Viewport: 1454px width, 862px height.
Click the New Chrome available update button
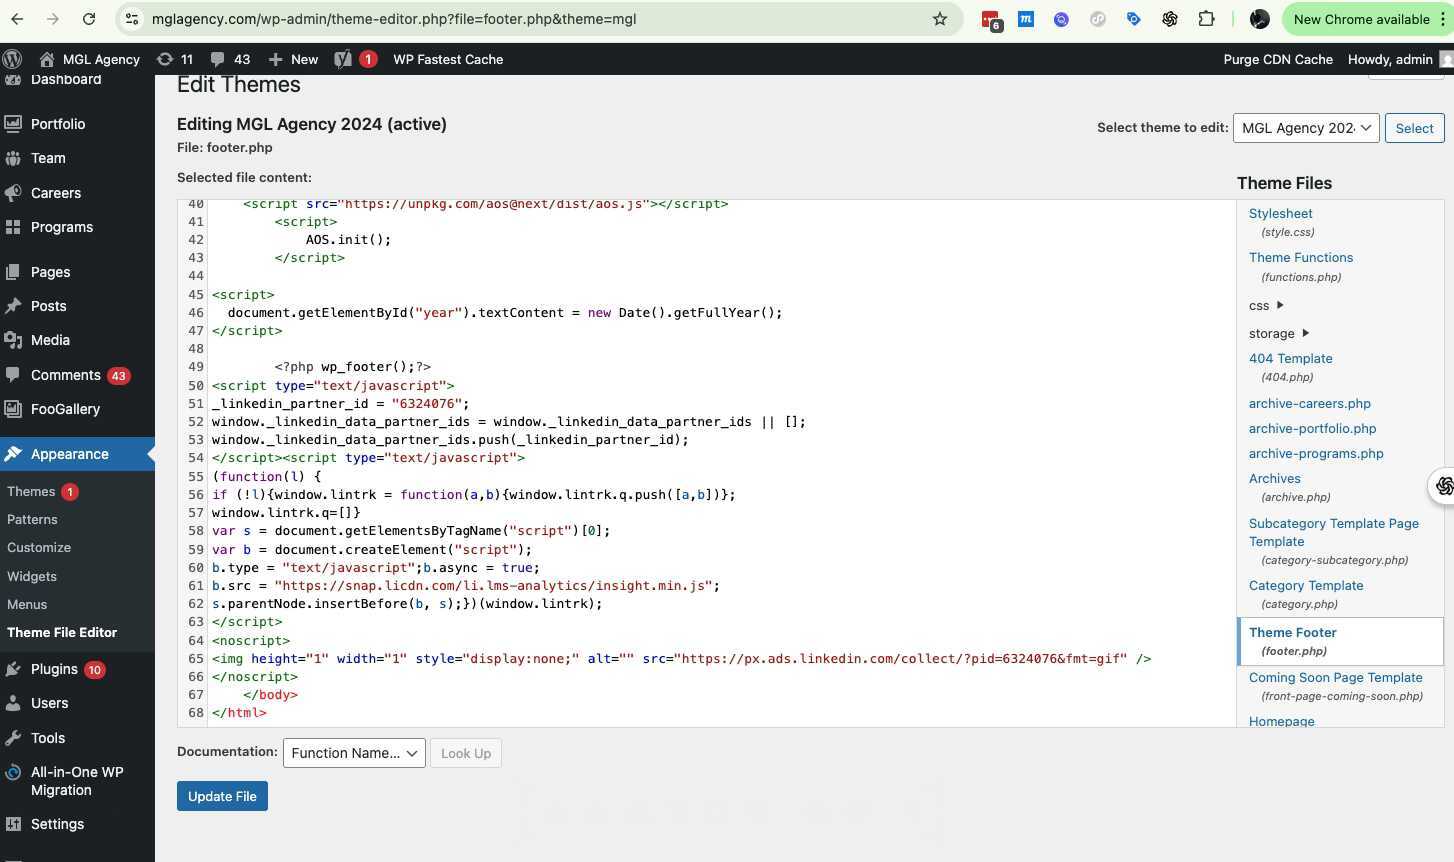pyautogui.click(x=1360, y=19)
